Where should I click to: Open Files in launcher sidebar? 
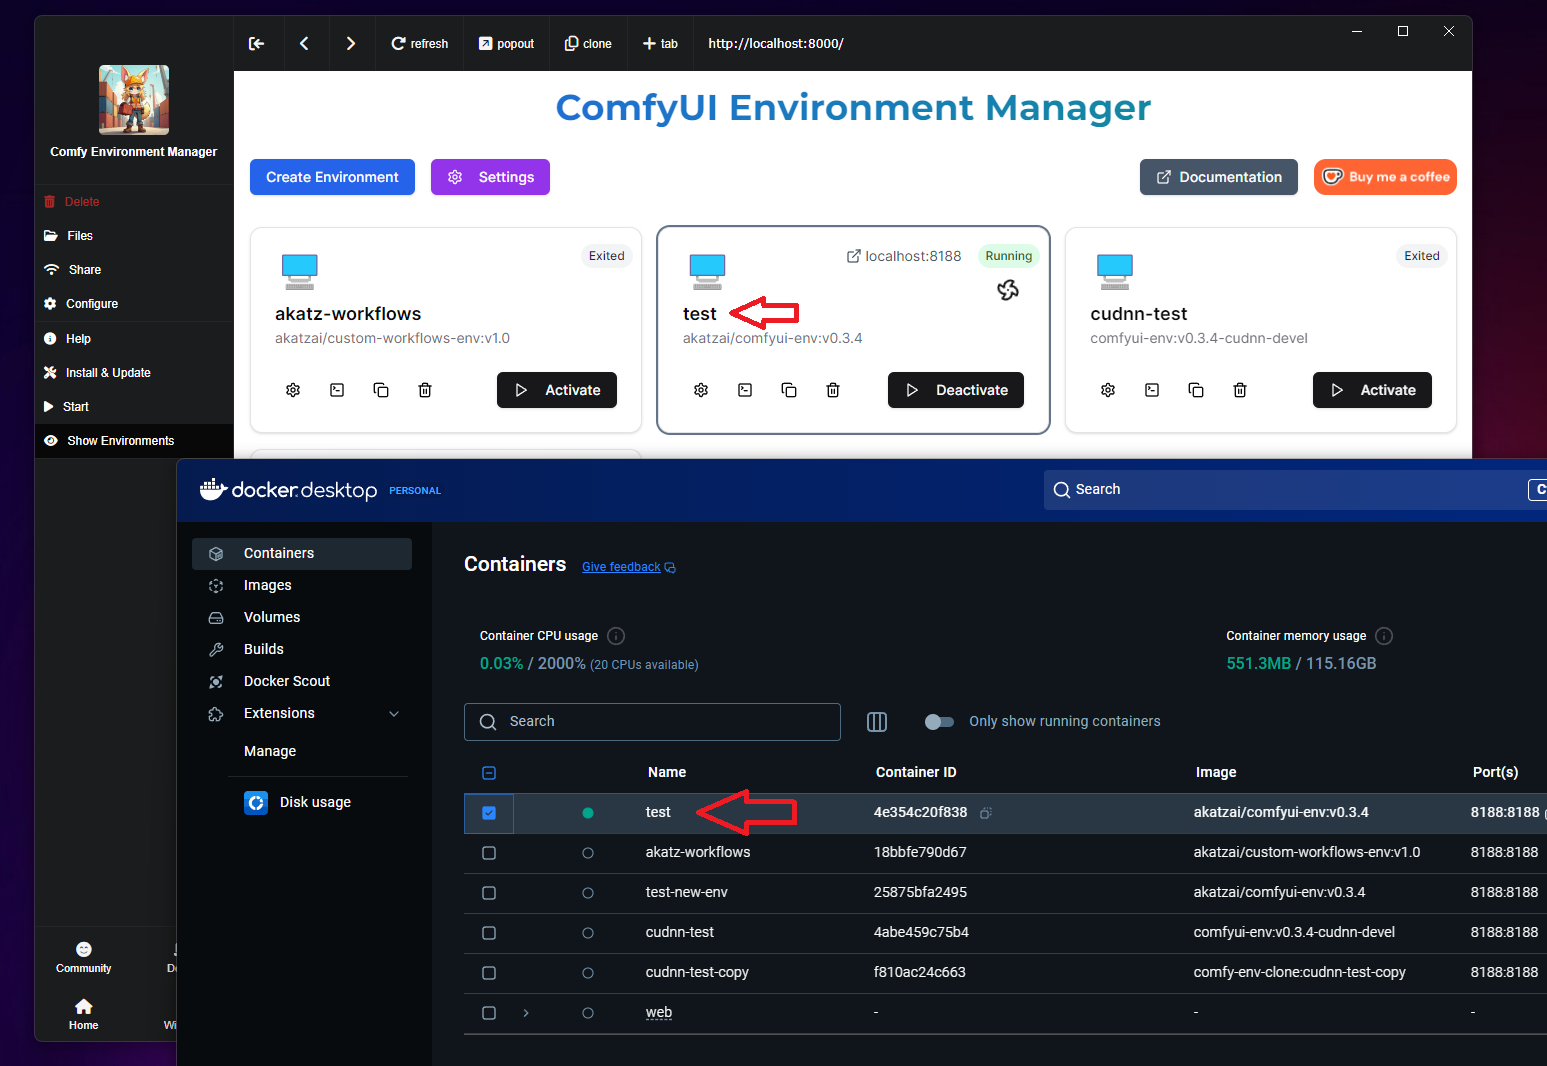(134, 236)
